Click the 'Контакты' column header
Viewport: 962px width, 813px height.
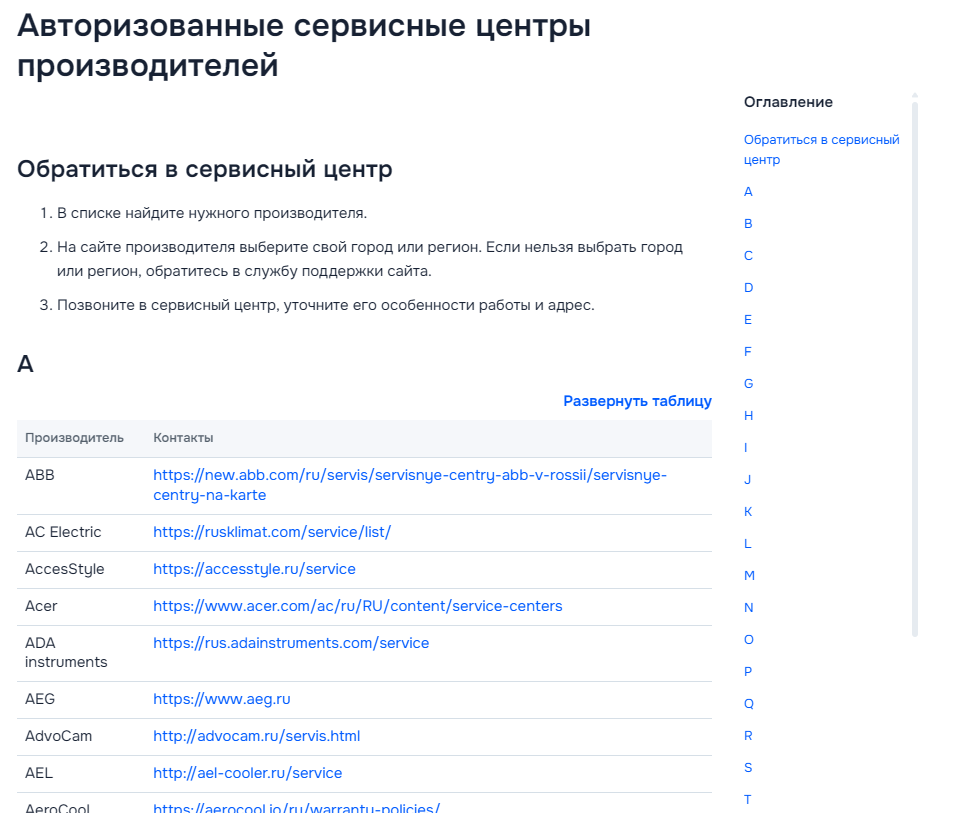(x=183, y=437)
